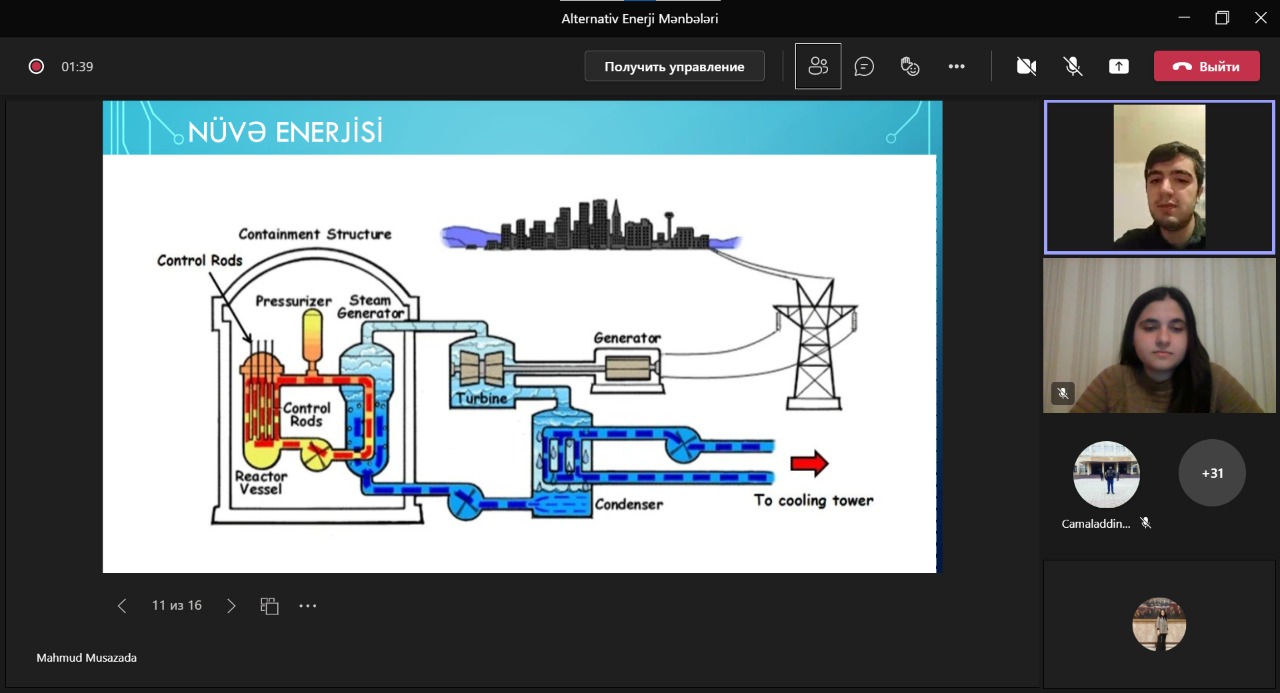This screenshot has width=1280, height=693.
Task: Open the more actions ellipsis in toolbar
Action: pos(956,66)
